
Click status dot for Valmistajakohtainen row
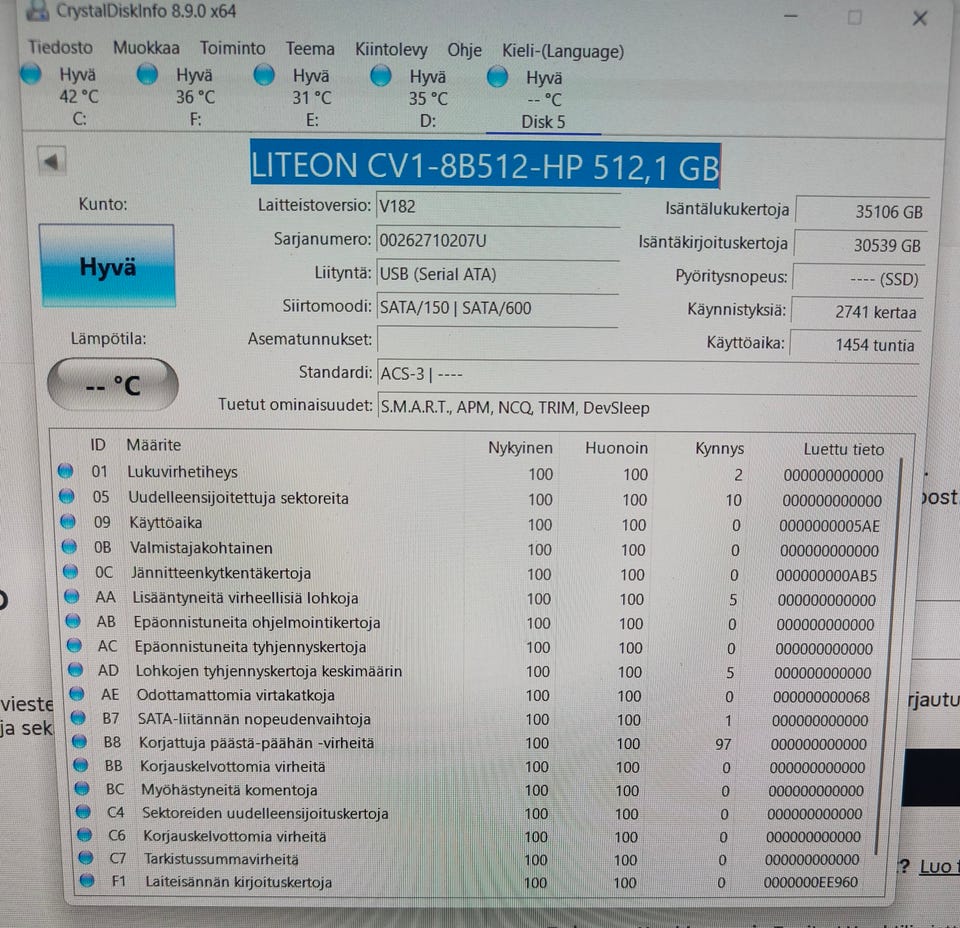(x=70, y=546)
